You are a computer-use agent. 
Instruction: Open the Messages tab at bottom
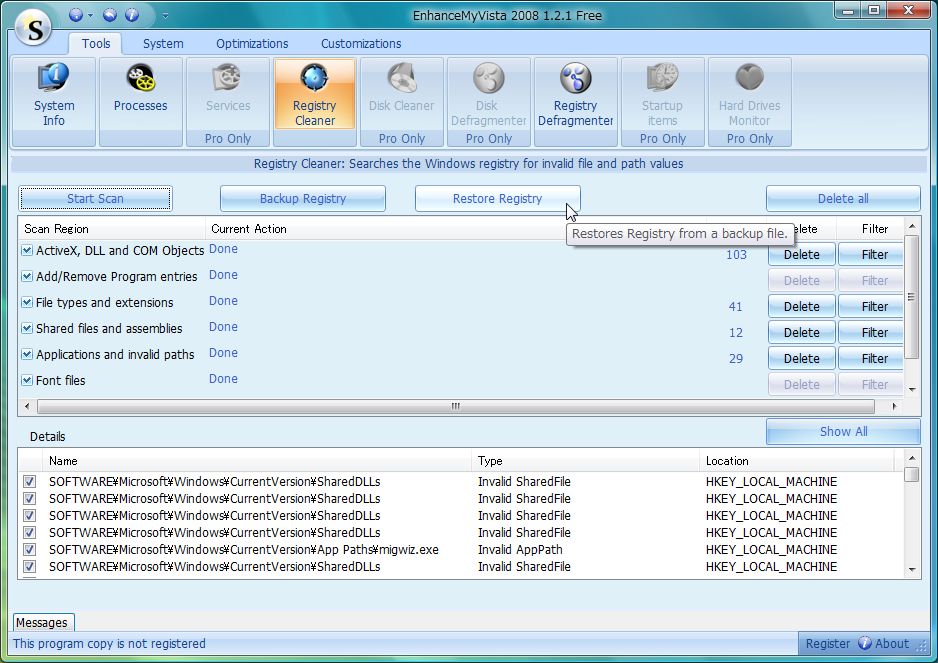[x=42, y=622]
